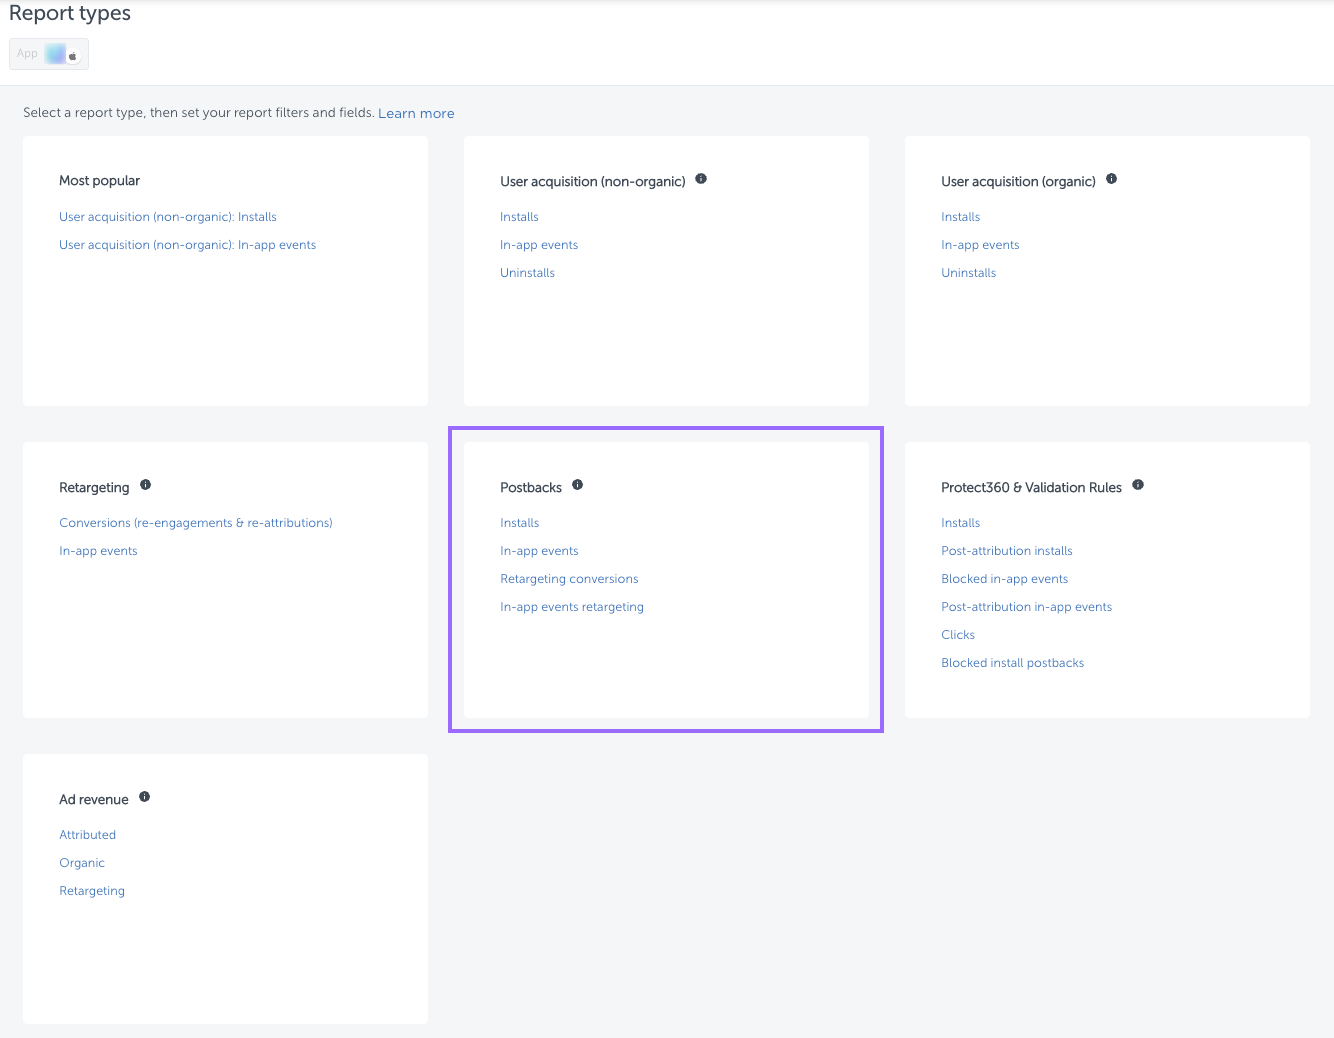The height and width of the screenshot is (1038, 1334).
Task: Select In-app events under User acquisition (organic)
Action: coord(980,245)
